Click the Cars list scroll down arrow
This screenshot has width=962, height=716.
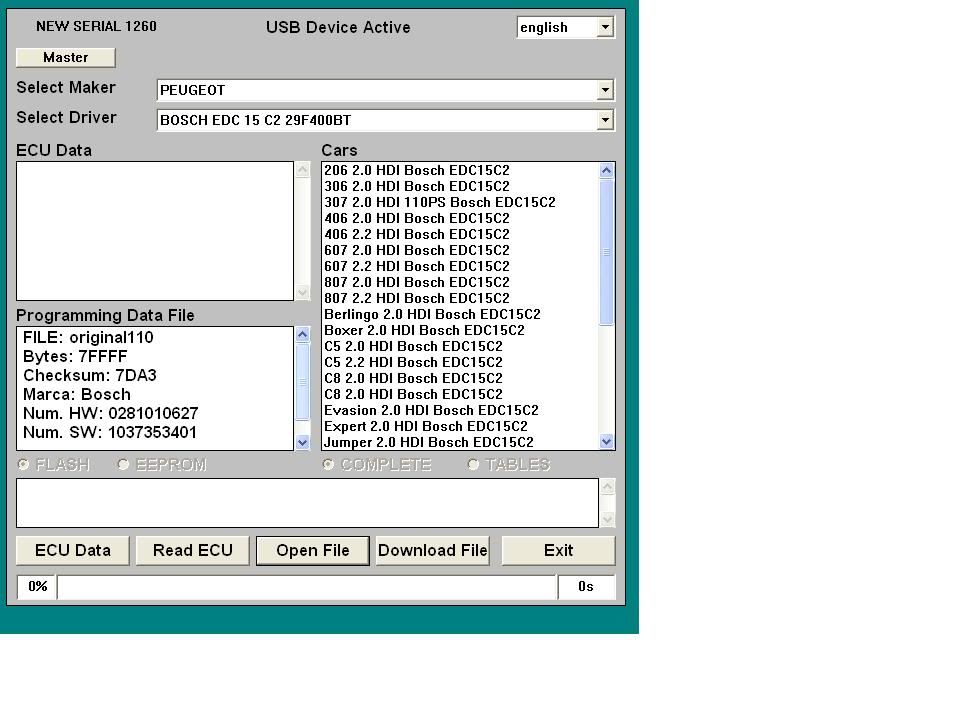606,441
